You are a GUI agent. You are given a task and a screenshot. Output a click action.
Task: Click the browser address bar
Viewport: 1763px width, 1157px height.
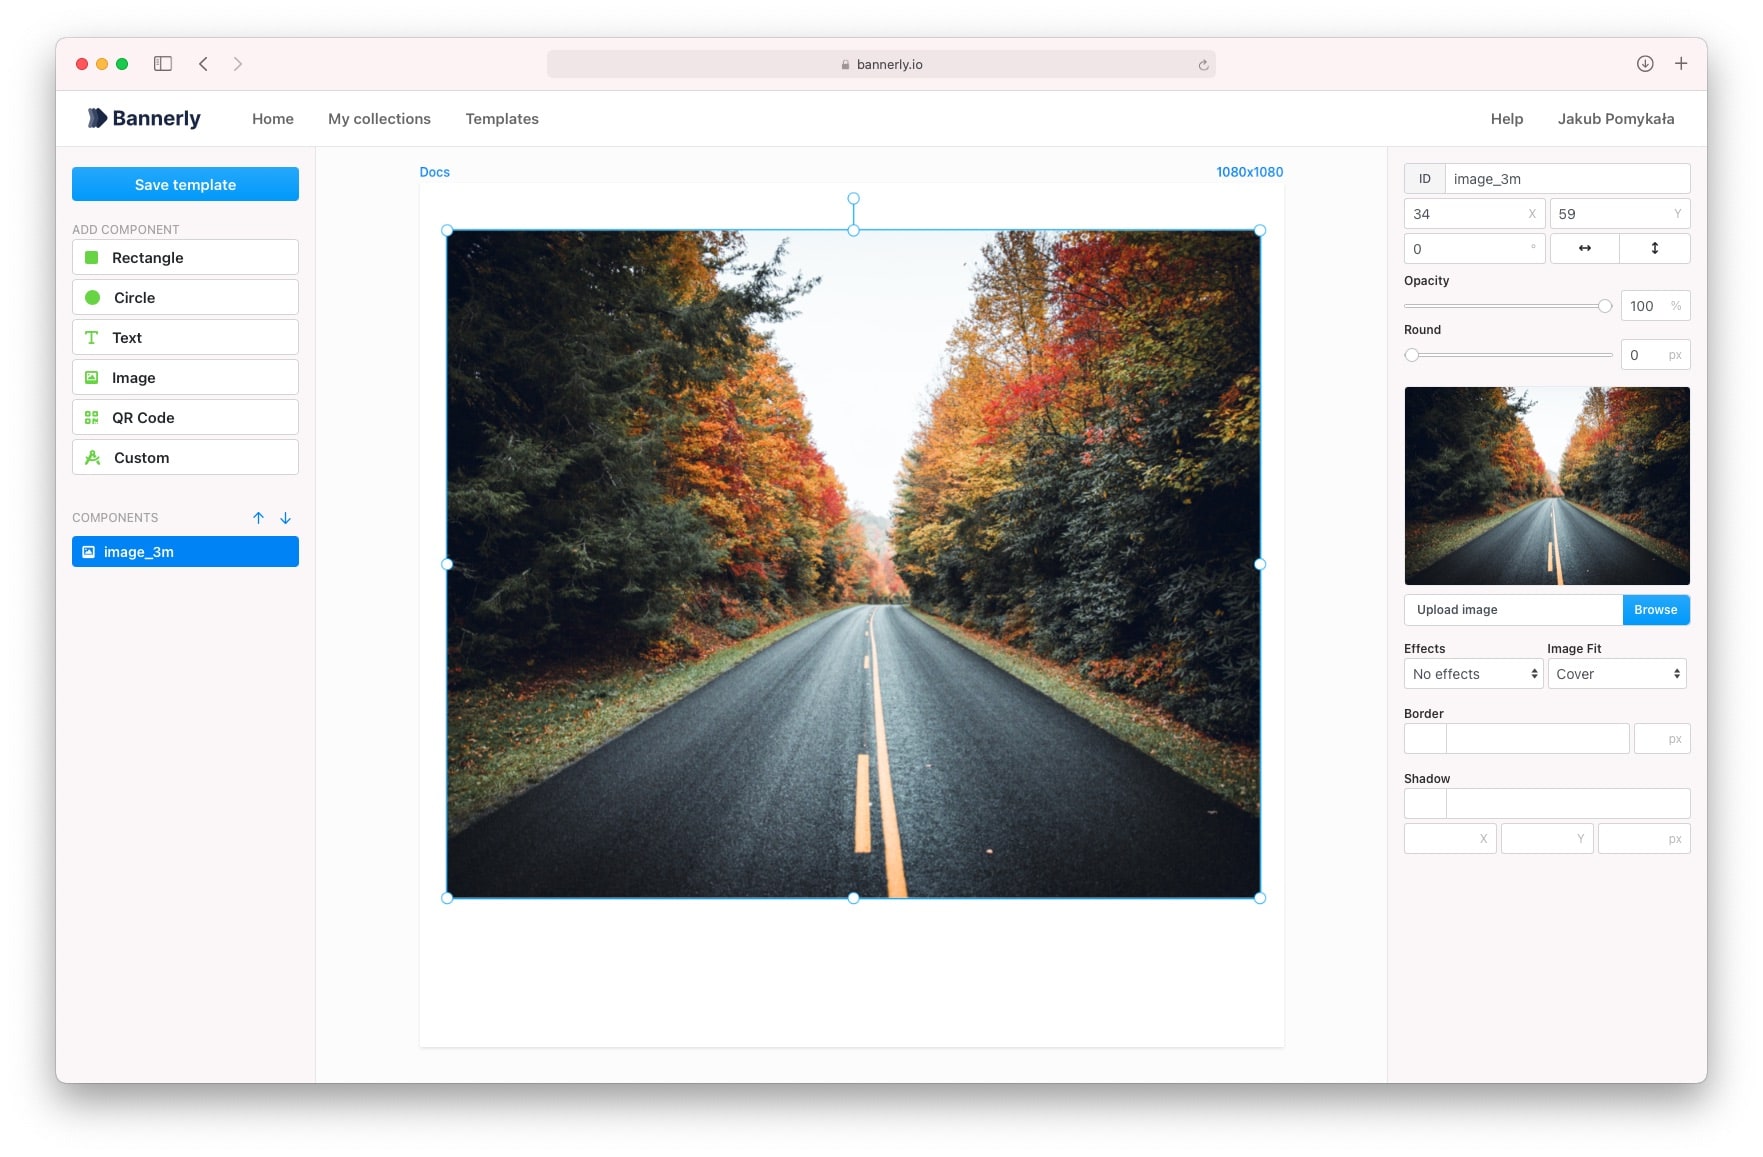[881, 64]
